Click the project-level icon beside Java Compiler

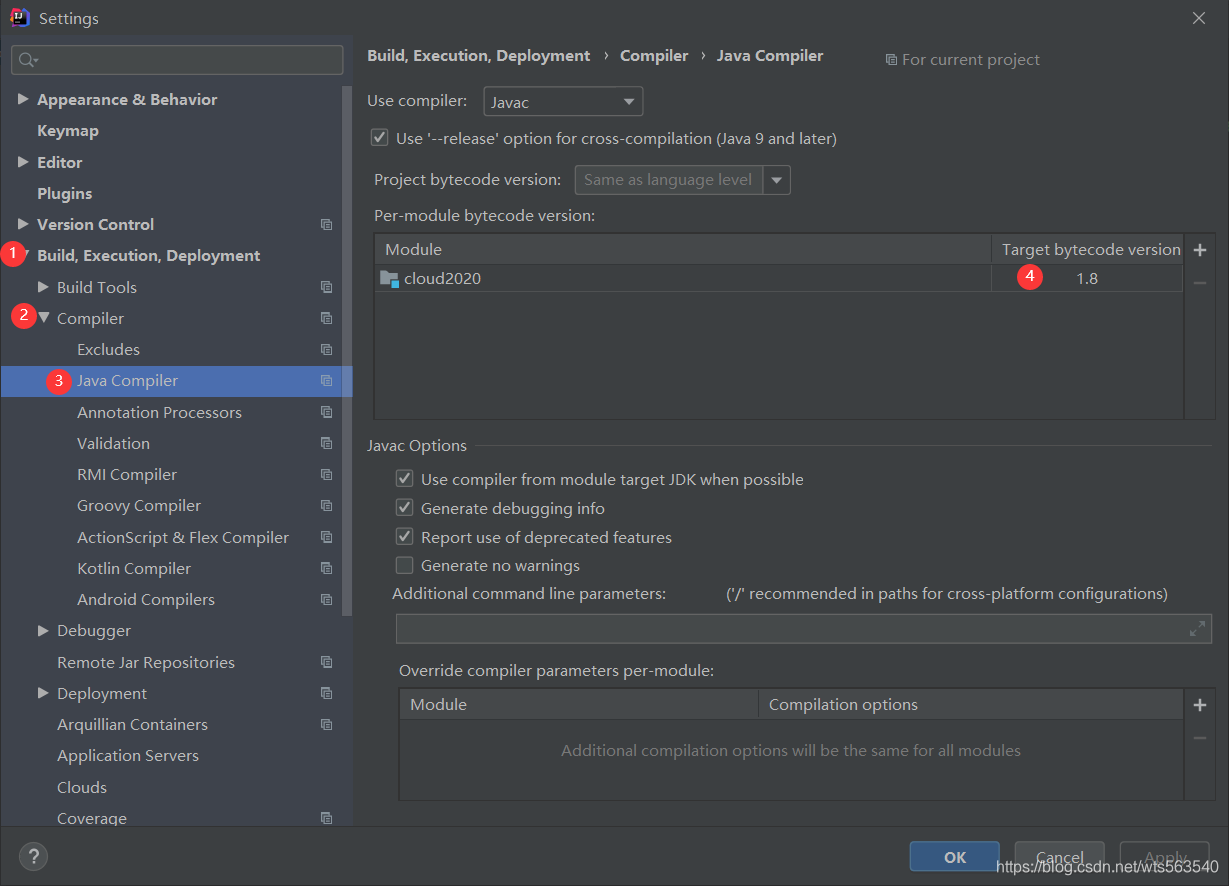(x=326, y=381)
